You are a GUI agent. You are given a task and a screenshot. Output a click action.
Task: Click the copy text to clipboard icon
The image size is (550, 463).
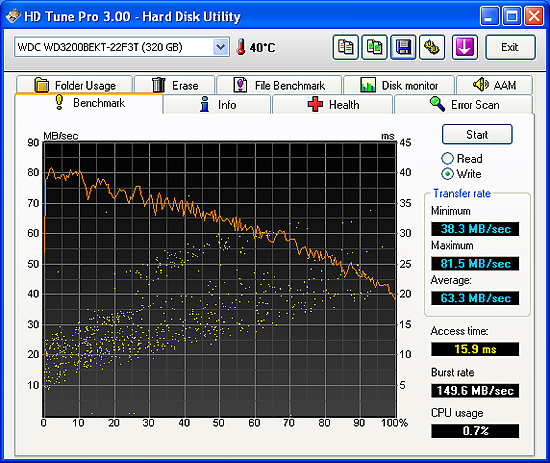[346, 47]
